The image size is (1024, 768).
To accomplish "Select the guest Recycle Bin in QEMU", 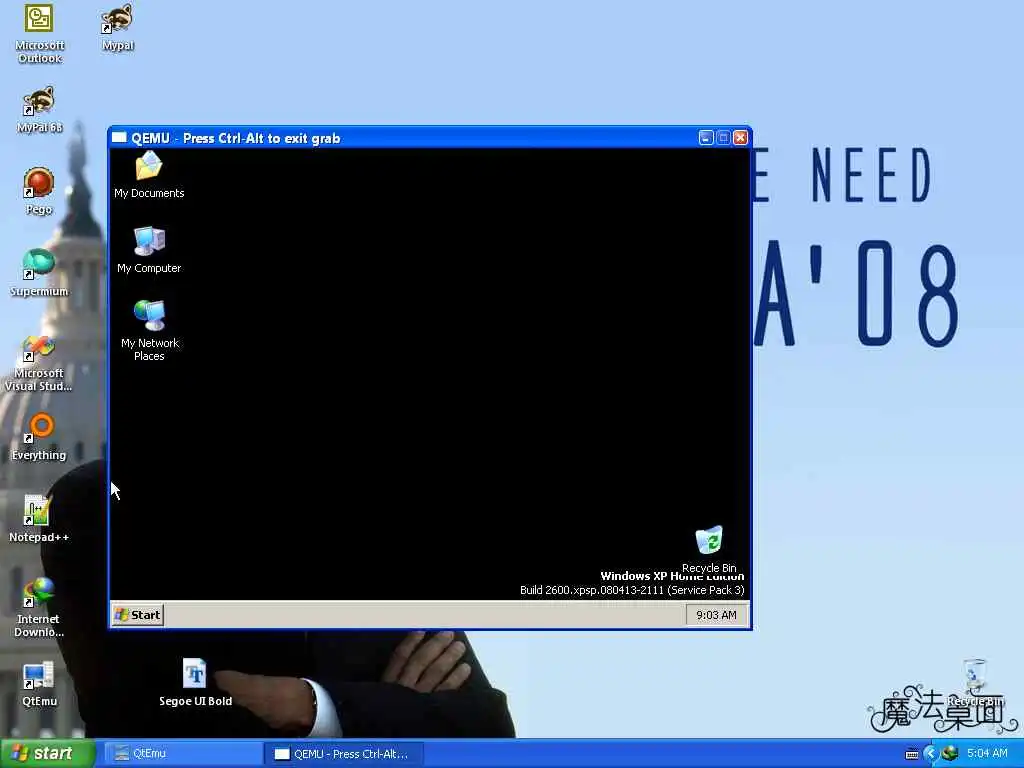I will [x=709, y=549].
